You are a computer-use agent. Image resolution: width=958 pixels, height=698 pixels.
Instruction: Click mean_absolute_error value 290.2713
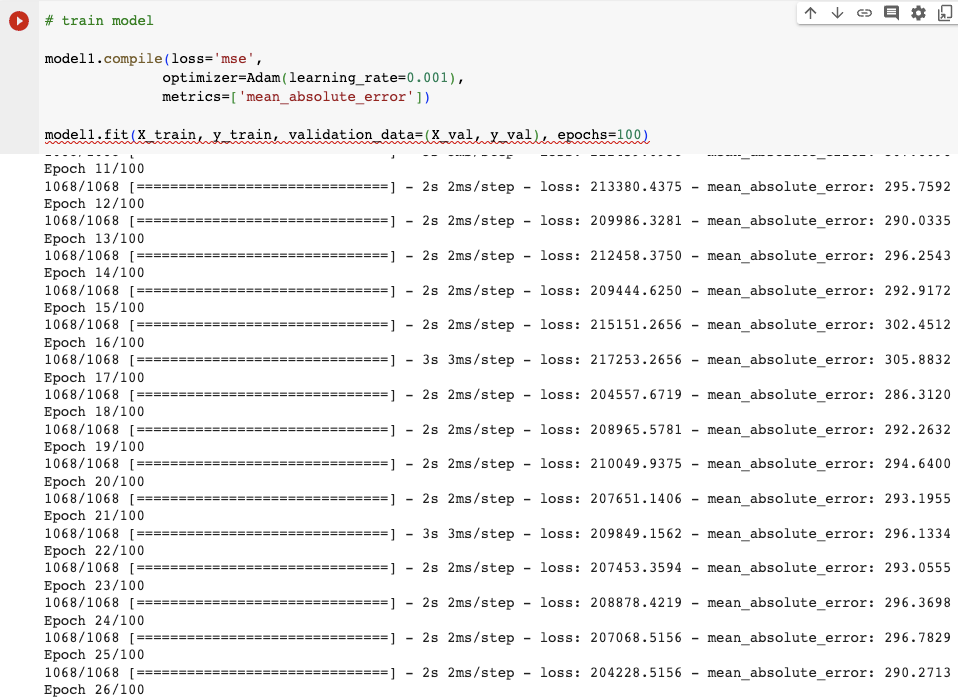[x=918, y=672]
